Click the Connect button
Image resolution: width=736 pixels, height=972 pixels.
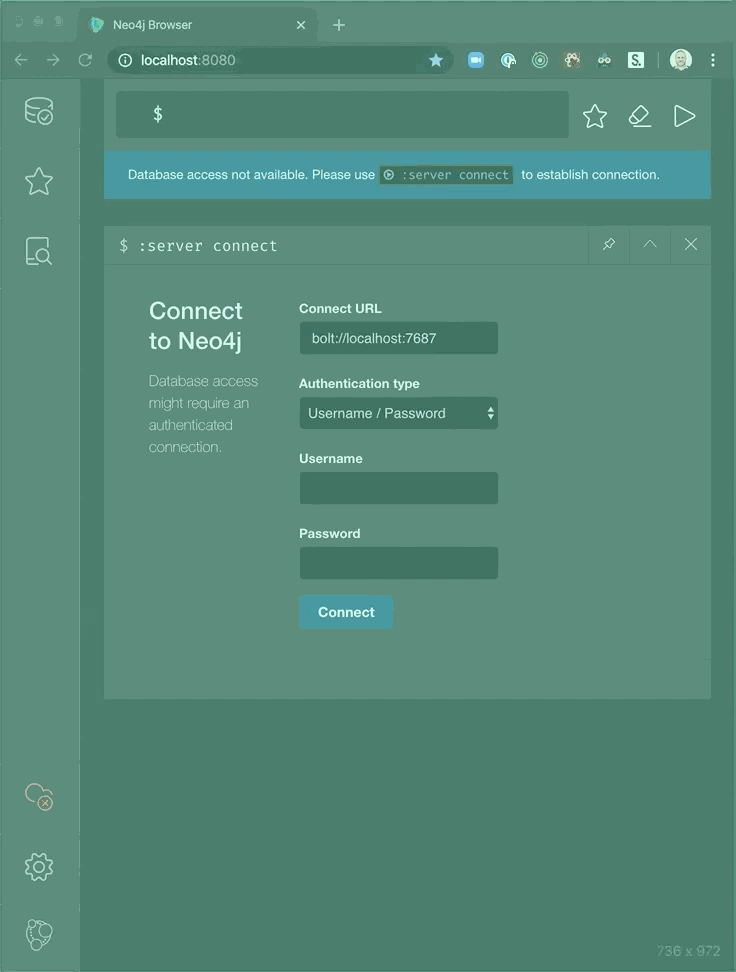[346, 612]
